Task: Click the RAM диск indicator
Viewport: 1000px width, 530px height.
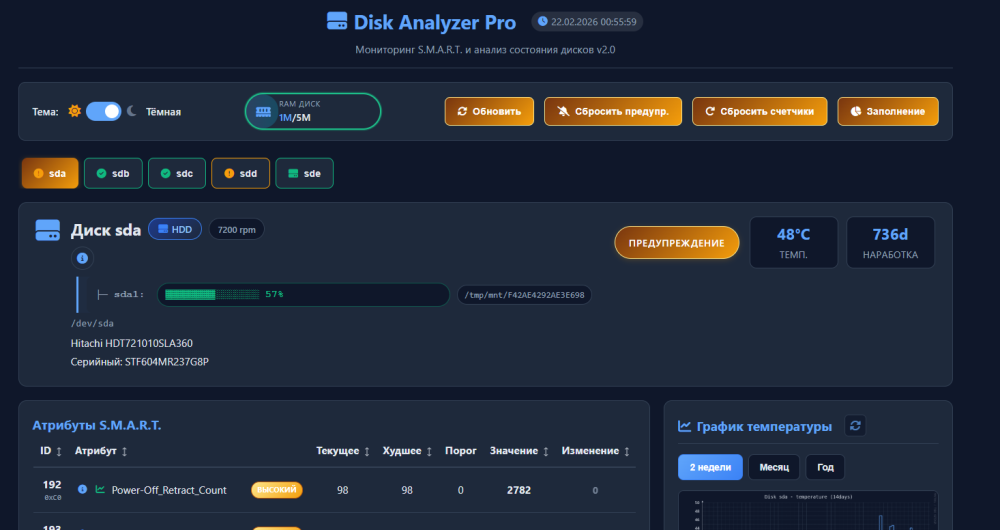Action: click(313, 111)
